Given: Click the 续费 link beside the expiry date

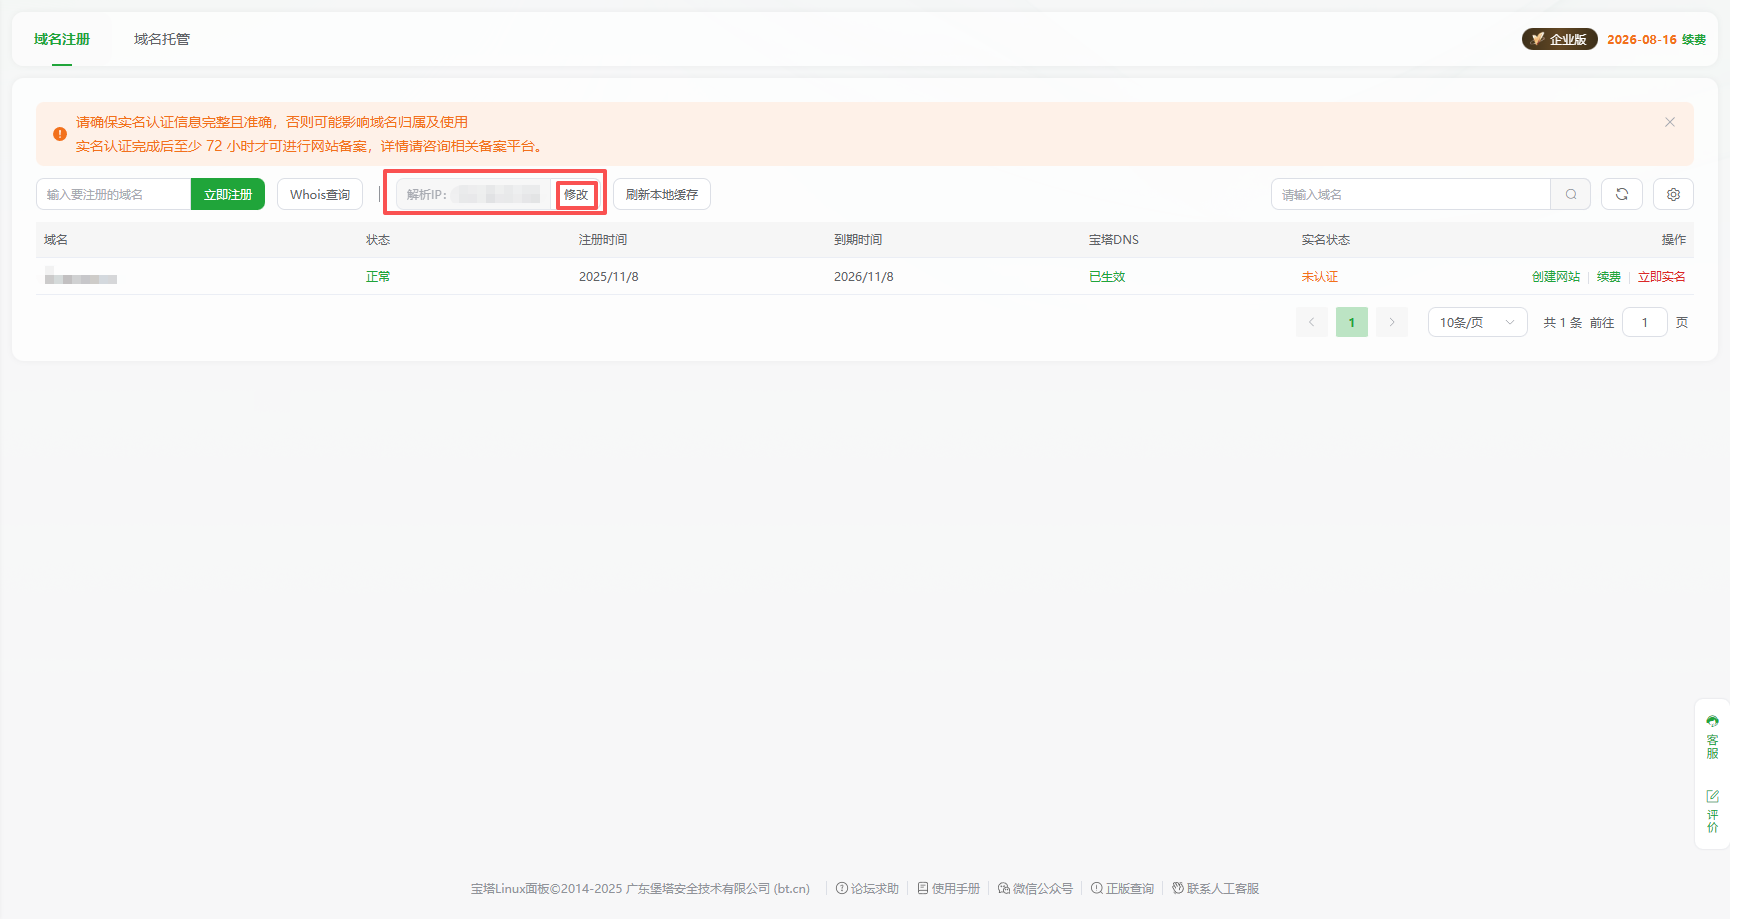Looking at the screenshot, I should (x=1693, y=39).
